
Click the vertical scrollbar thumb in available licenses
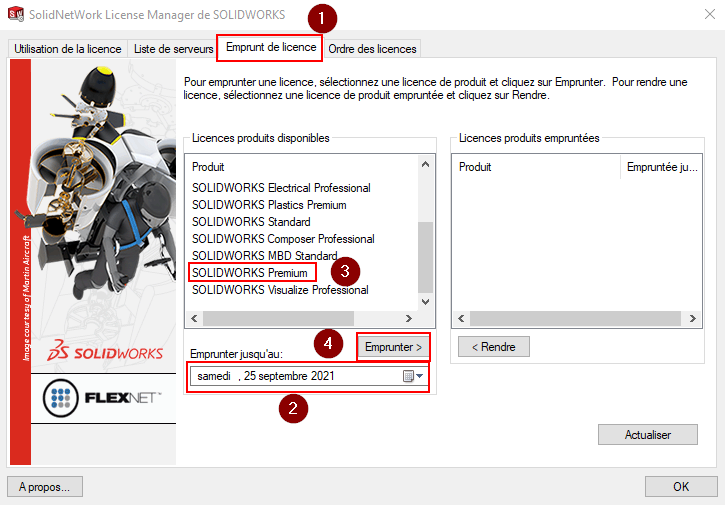click(x=425, y=257)
